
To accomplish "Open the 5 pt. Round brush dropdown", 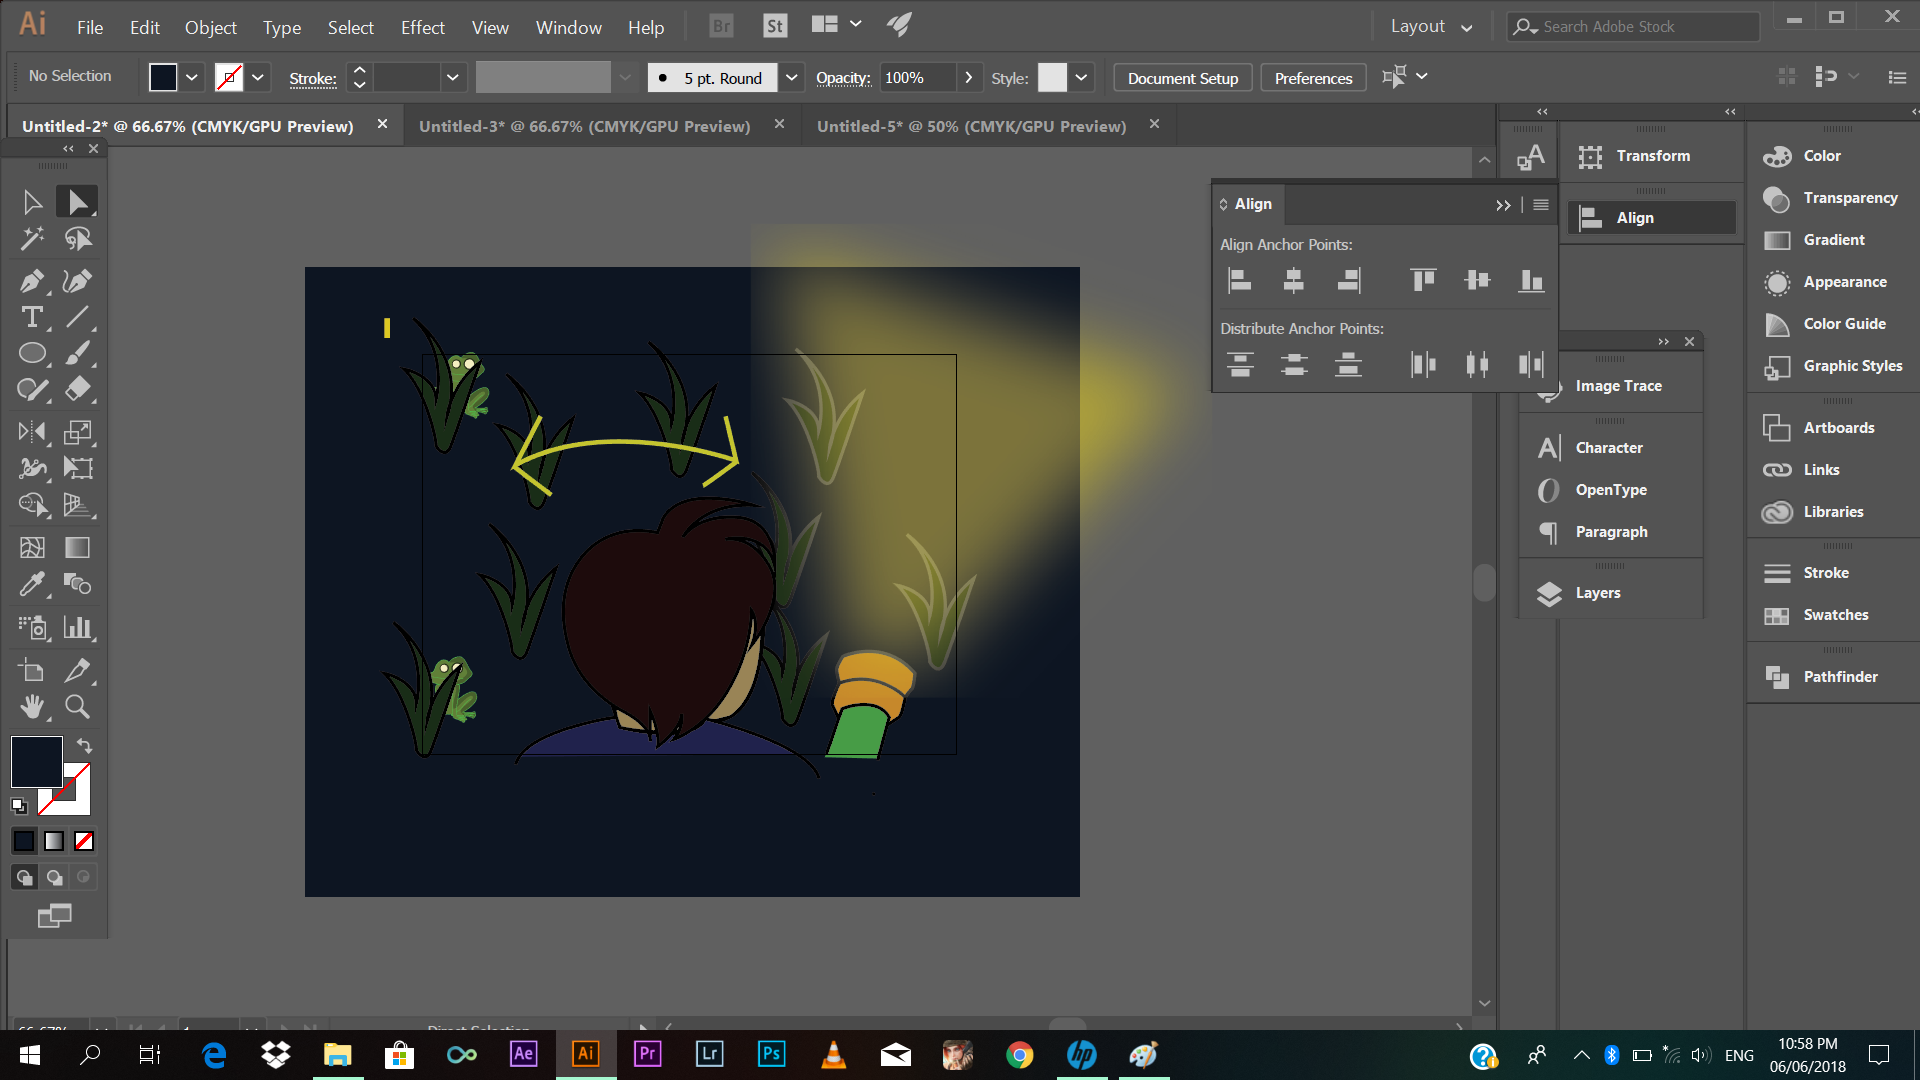I will click(x=791, y=78).
